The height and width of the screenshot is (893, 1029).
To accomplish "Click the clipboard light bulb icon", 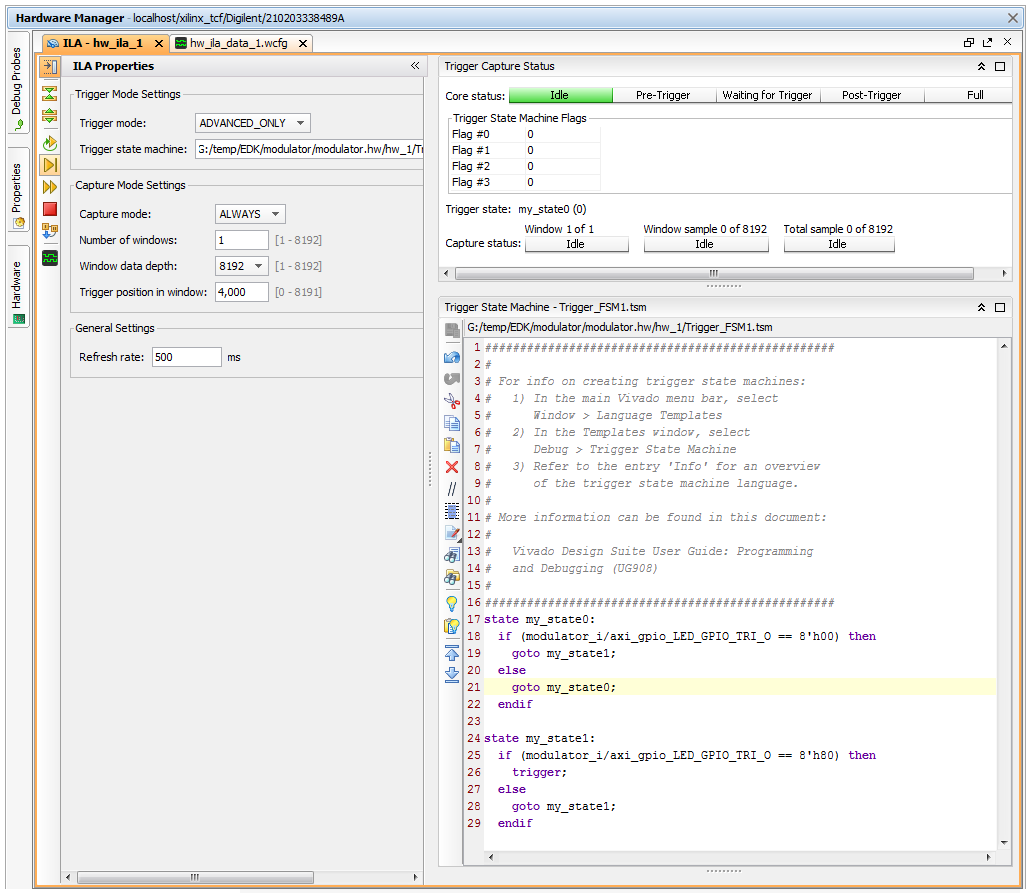I will click(x=452, y=626).
